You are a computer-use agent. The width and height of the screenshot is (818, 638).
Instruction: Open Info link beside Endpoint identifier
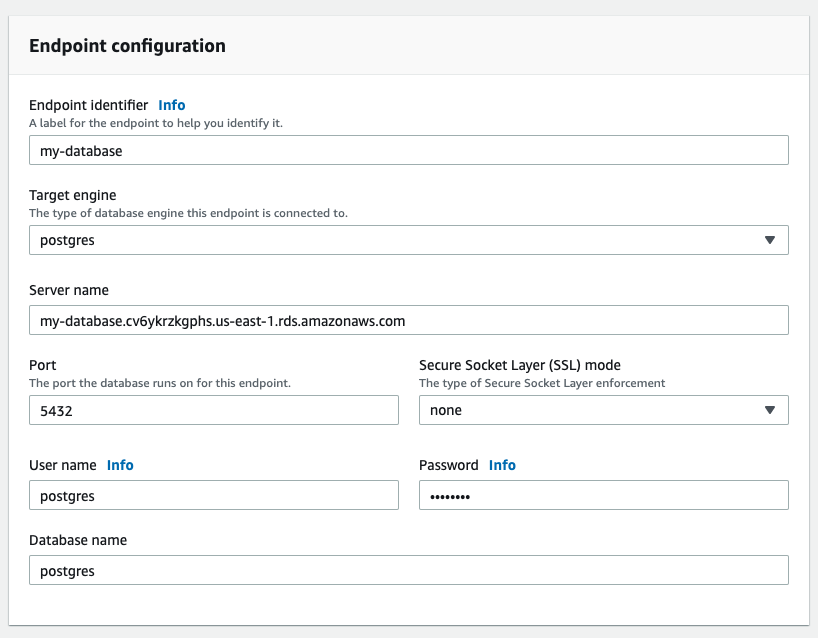[x=171, y=105]
